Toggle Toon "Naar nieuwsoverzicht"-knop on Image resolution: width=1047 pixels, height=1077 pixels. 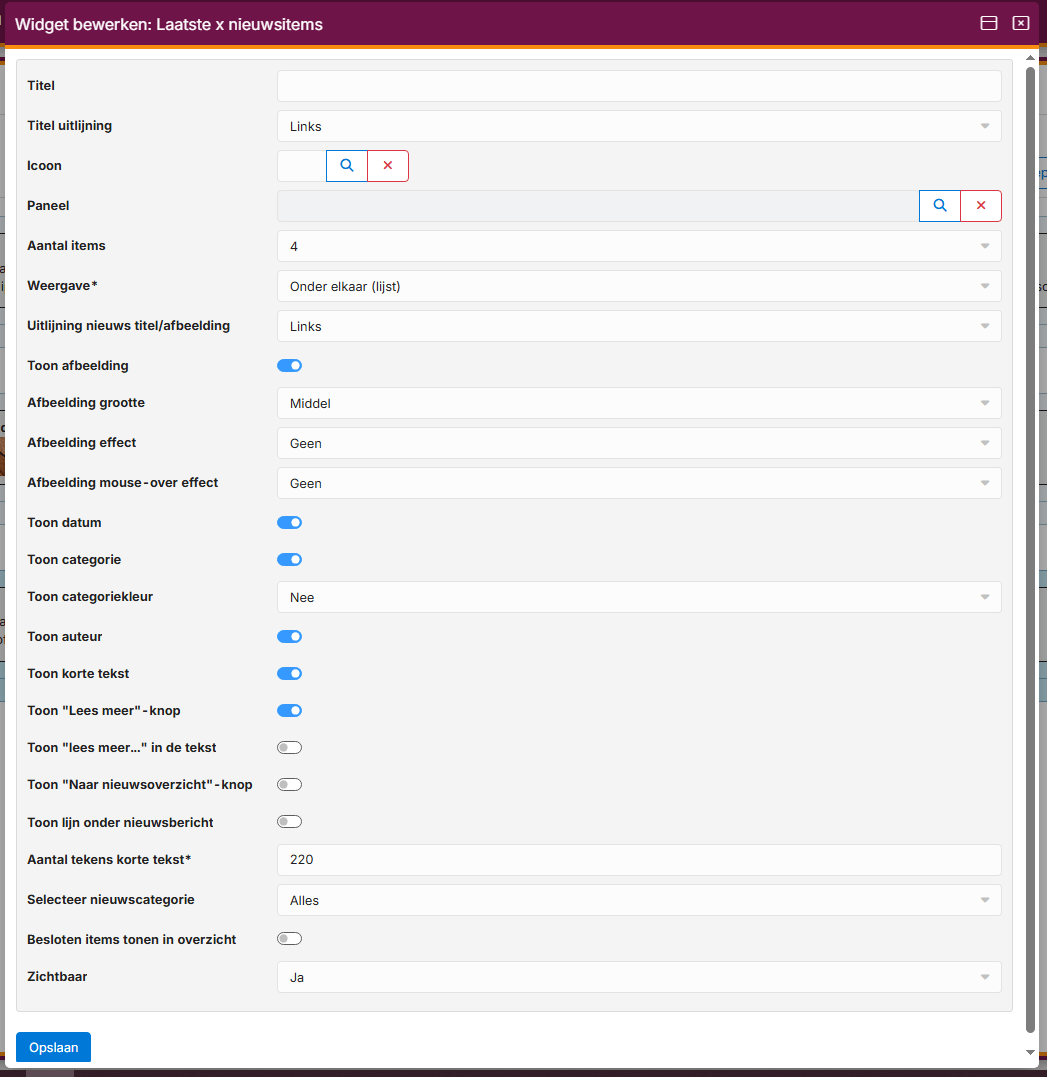pos(289,785)
